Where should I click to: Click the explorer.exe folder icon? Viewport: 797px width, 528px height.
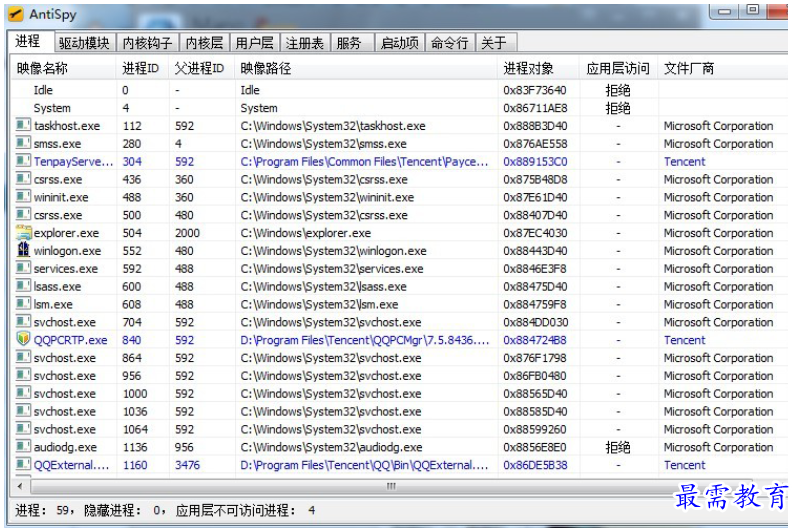tap(23, 232)
